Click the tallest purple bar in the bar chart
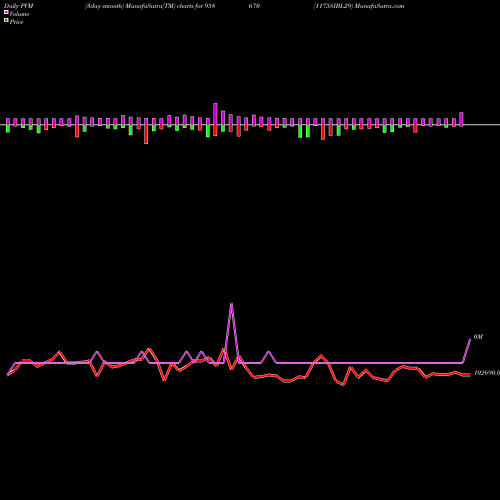The image size is (500, 500). [215, 114]
